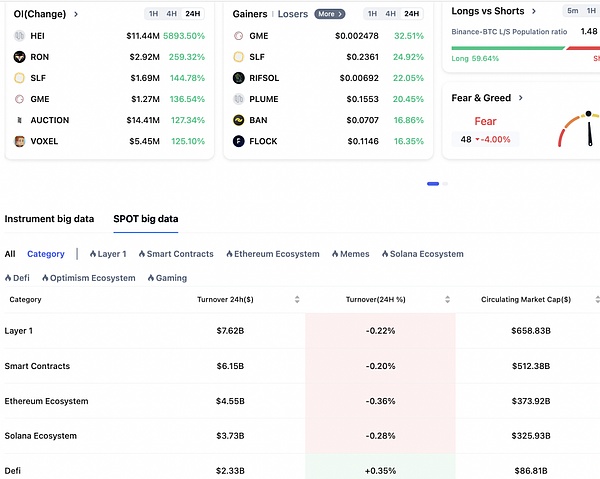The width and height of the screenshot is (600, 479).
Task: Click flame icon beside Smart Contracts filter
Action: coord(142,254)
